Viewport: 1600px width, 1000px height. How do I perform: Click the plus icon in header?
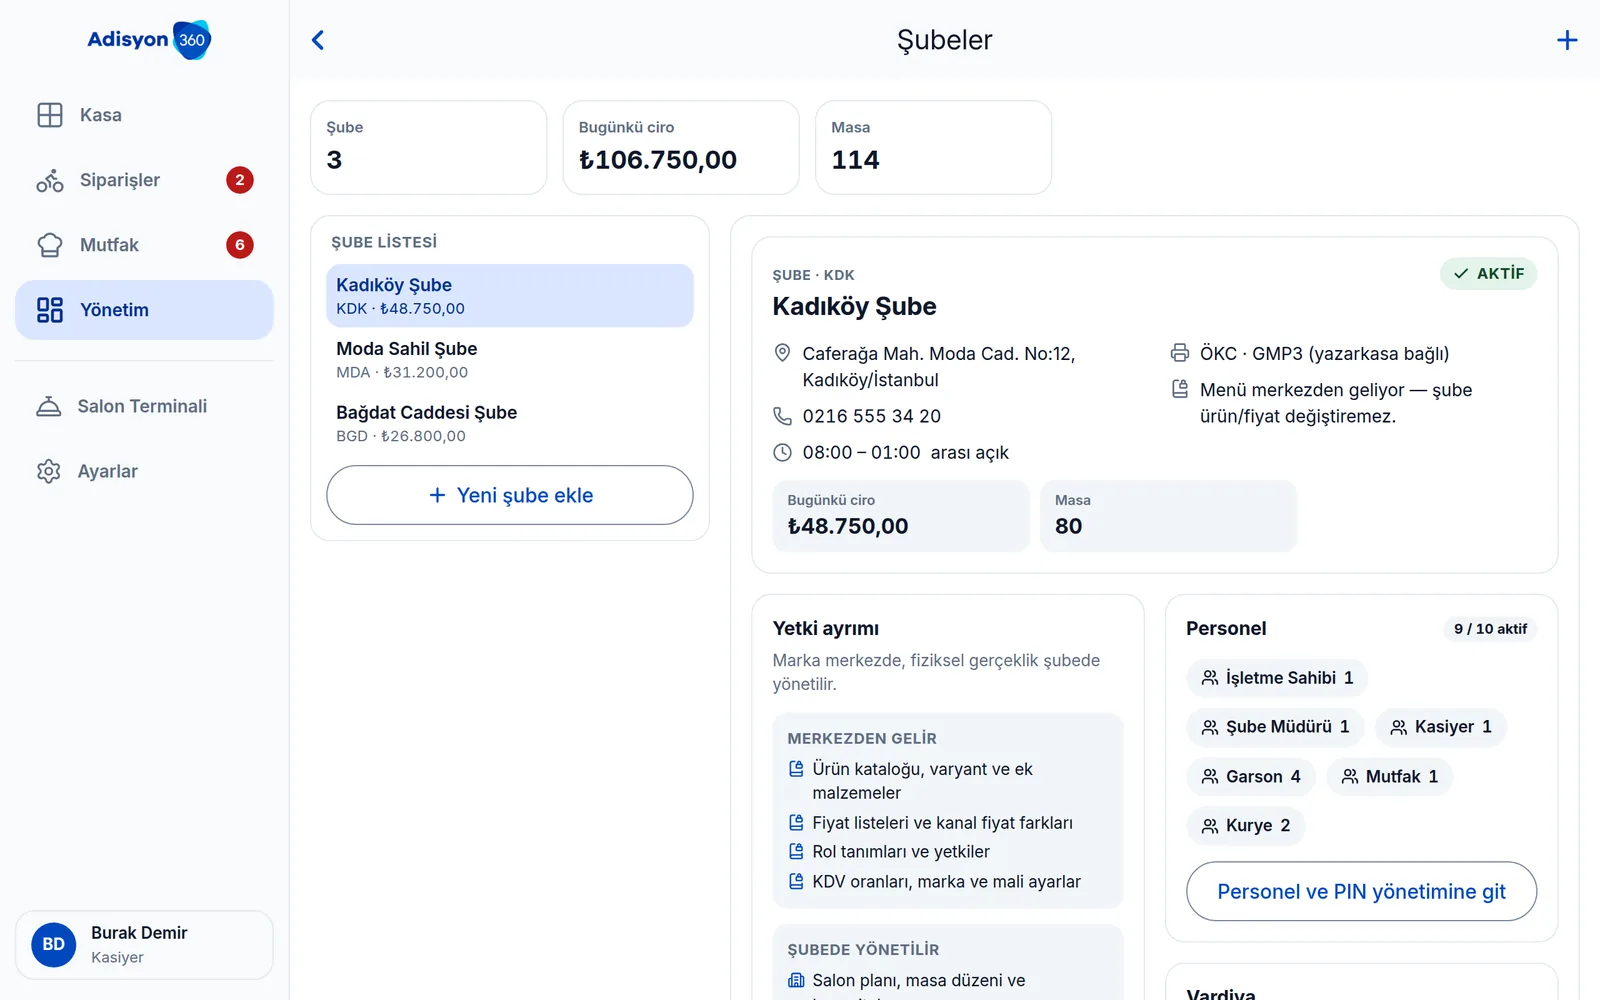[1567, 40]
